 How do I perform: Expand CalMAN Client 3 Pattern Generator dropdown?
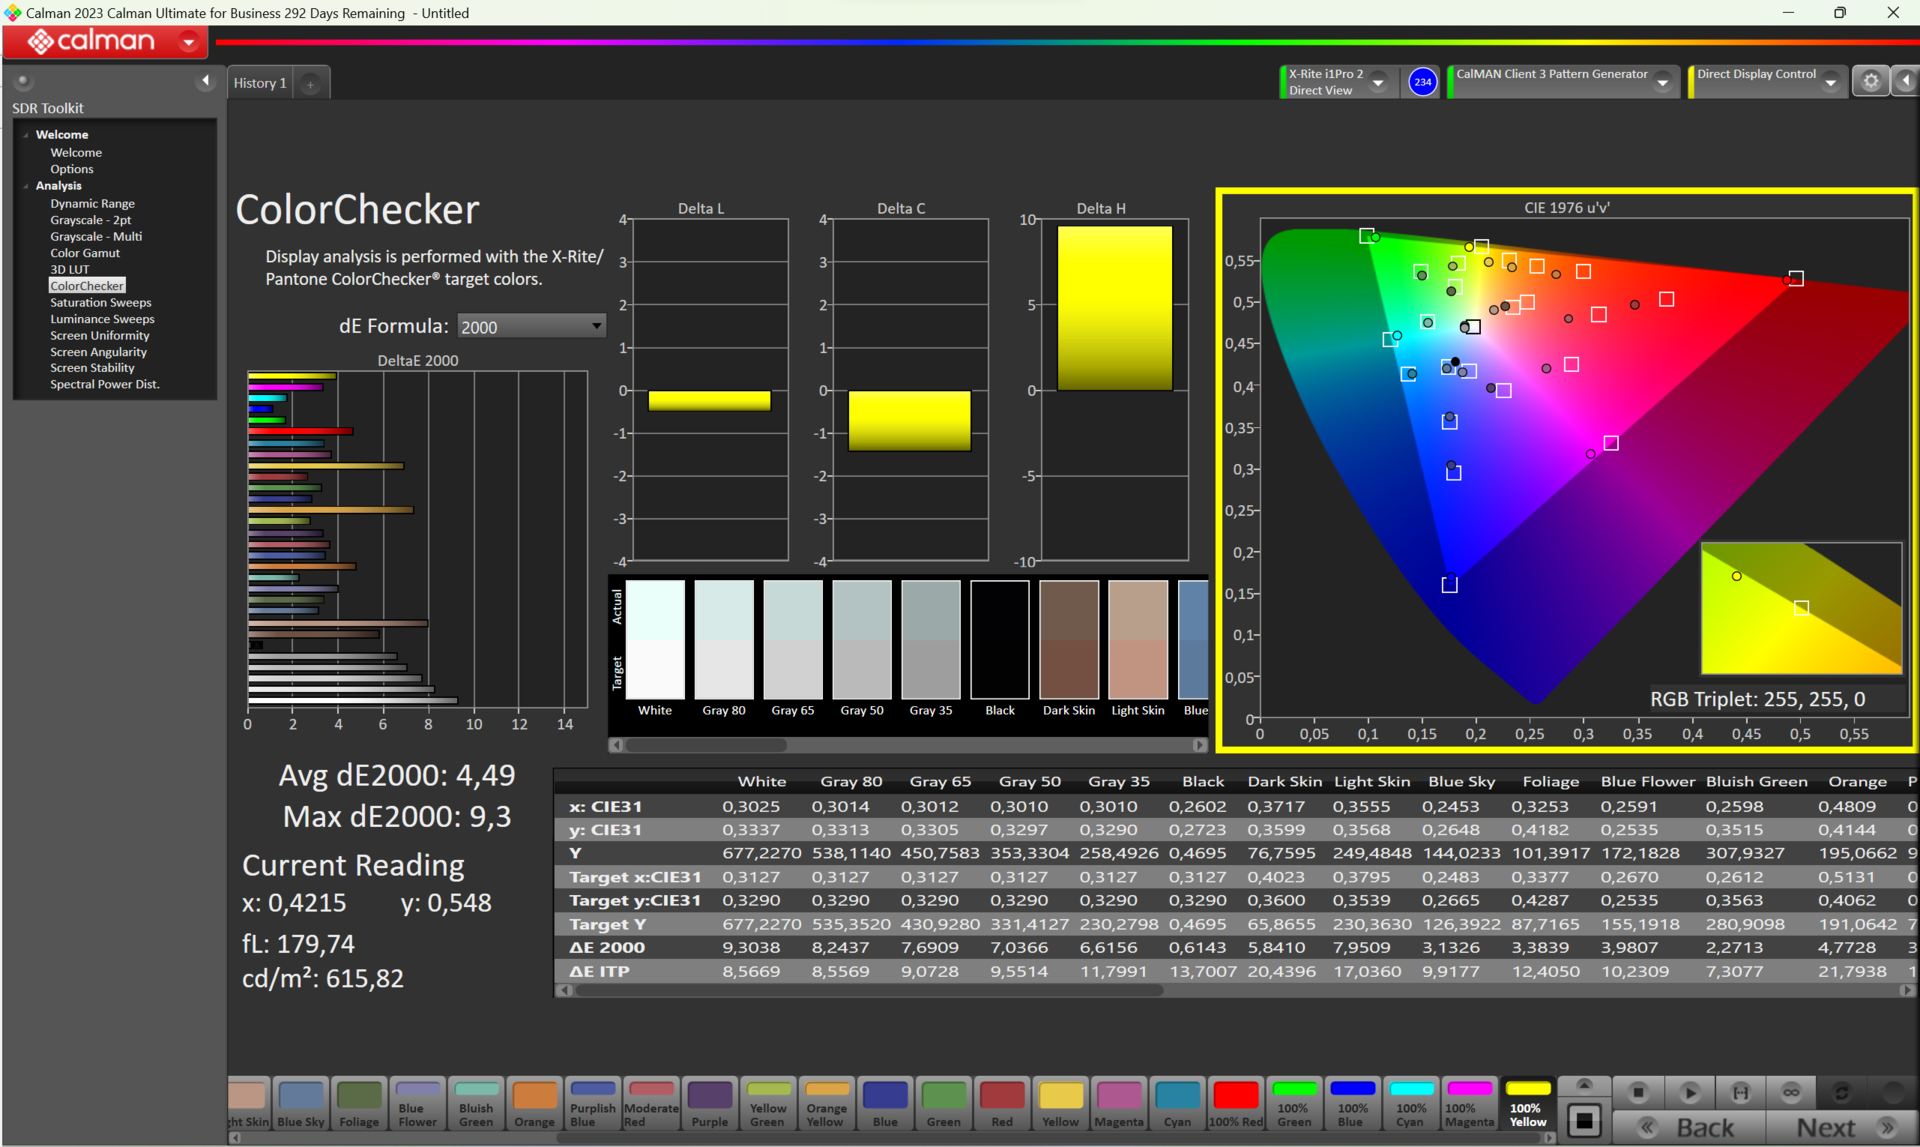coord(1662,83)
